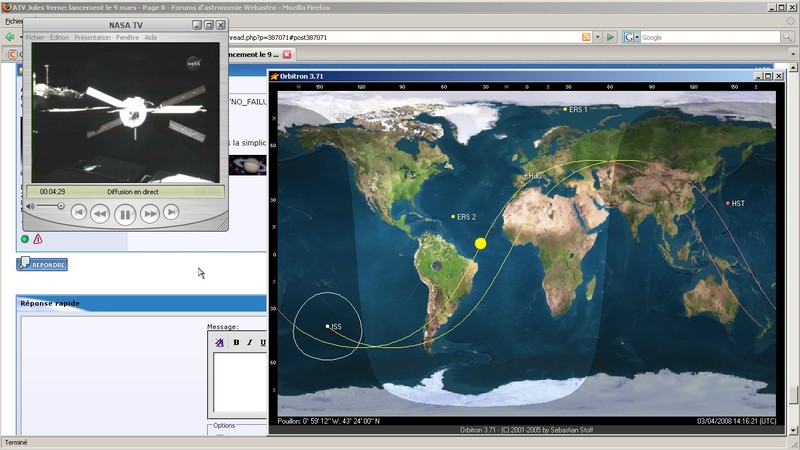Screen dimensions: 800x450
Task: Click the Diffusion en direct status bar
Action: tap(126, 192)
